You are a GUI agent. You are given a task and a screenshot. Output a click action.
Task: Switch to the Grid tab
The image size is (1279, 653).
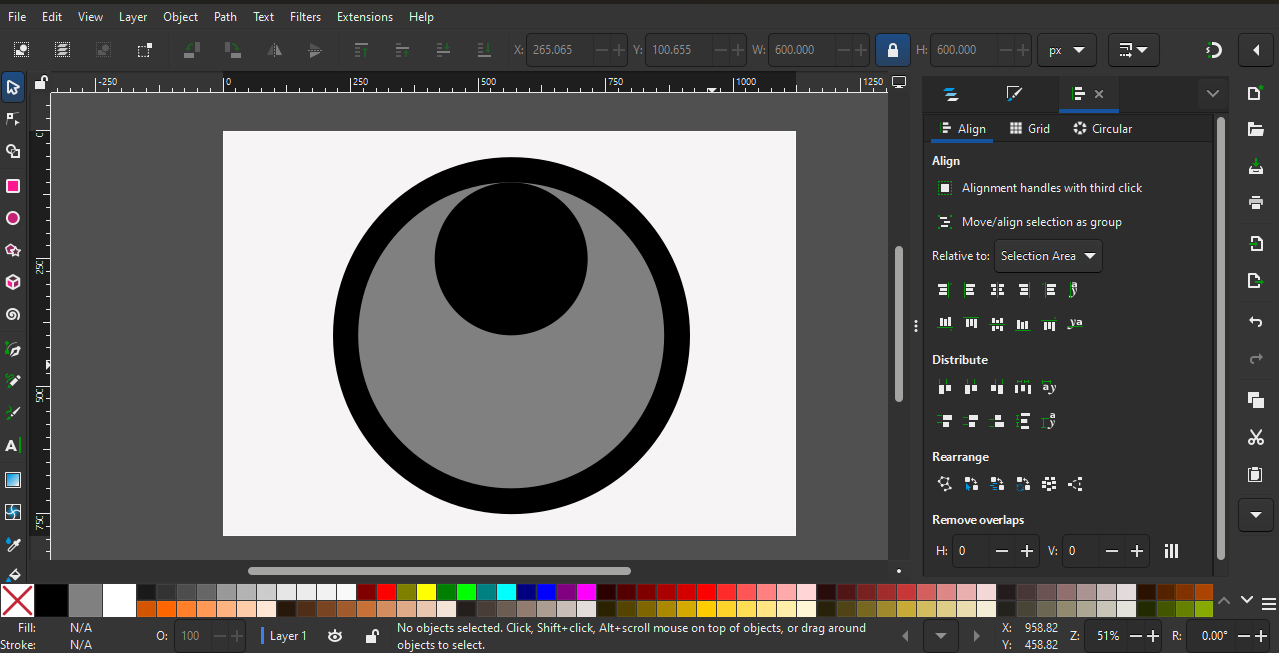(1029, 129)
